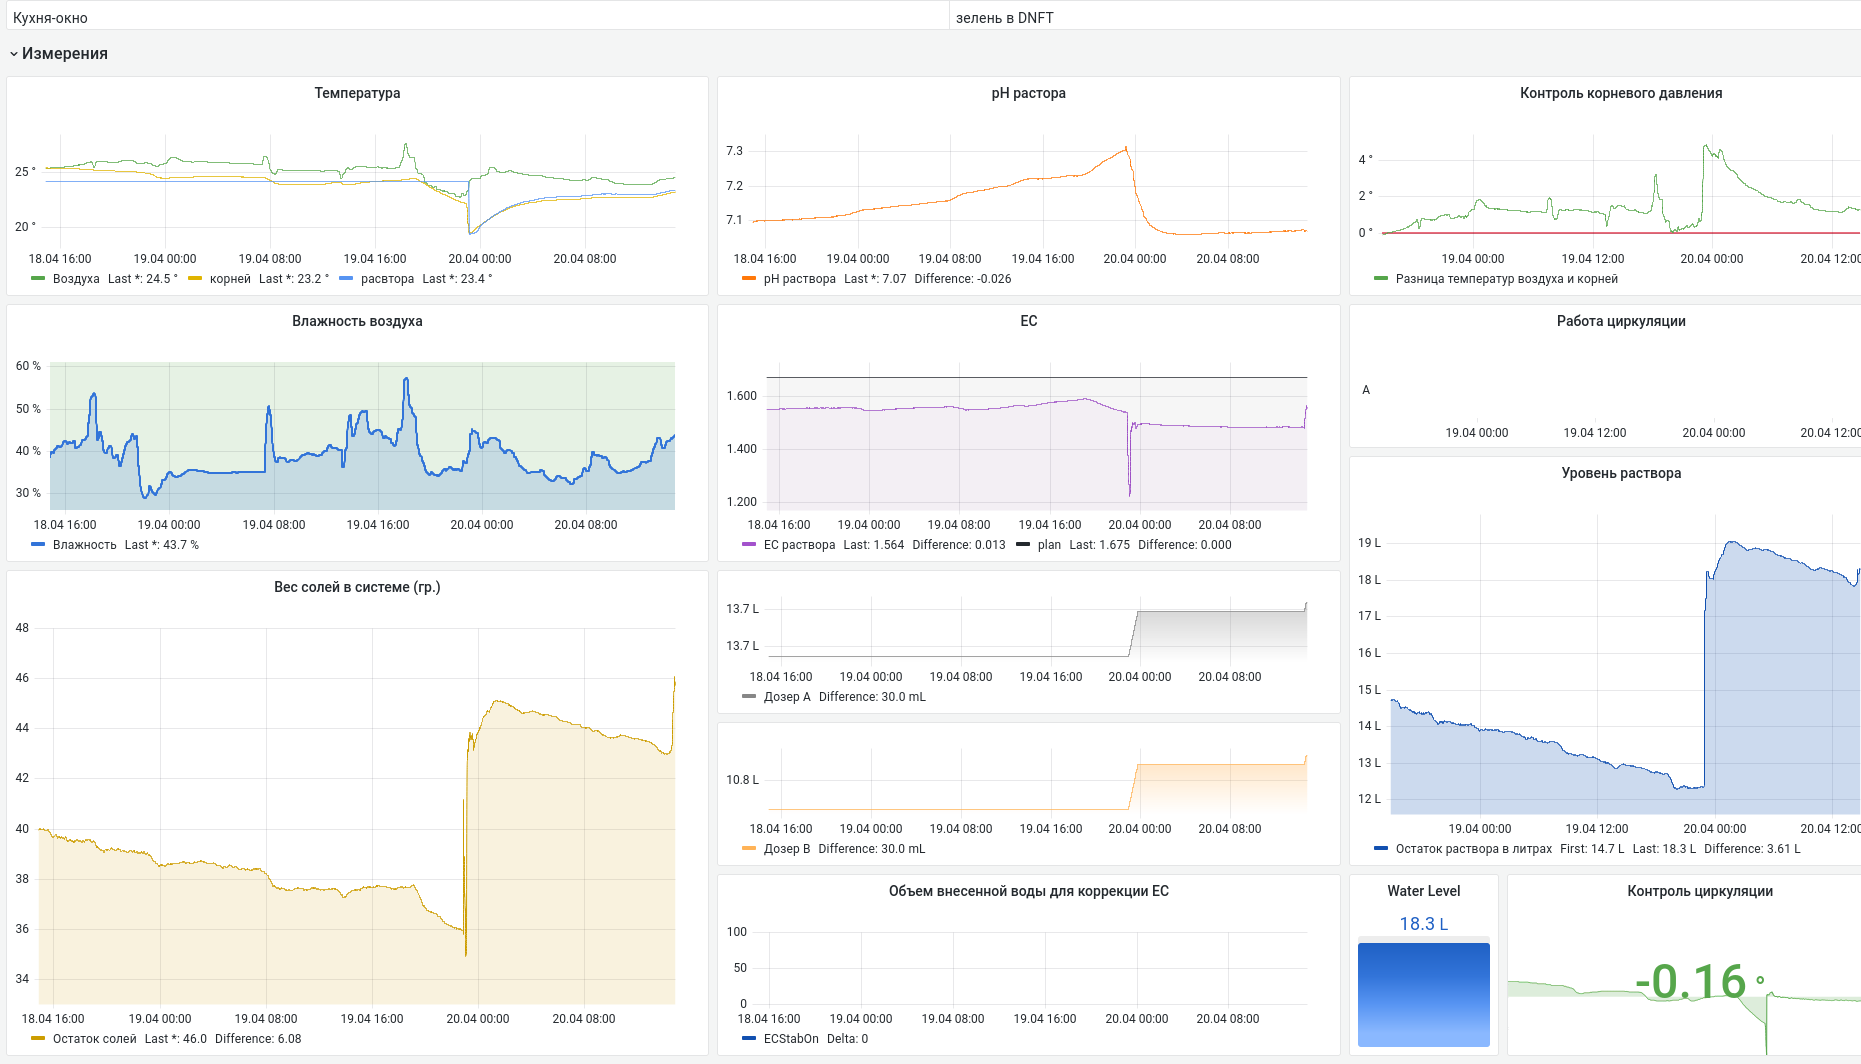Open the Температура panel title menu
Screen dimensions: 1861x1064
point(357,93)
